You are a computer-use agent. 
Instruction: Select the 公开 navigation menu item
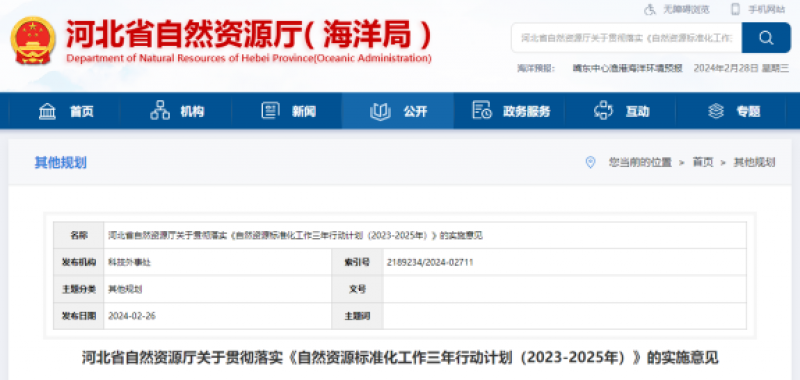[397, 111]
